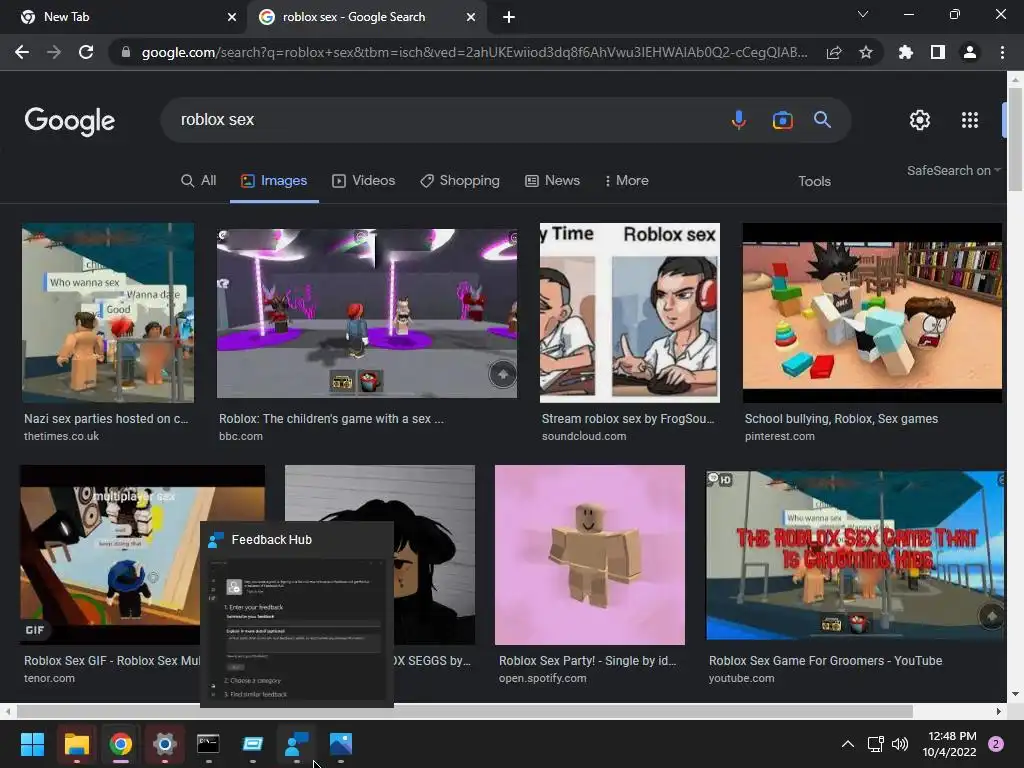Click the scroll-down arrow on the vertical scrollbar

(x=1015, y=694)
